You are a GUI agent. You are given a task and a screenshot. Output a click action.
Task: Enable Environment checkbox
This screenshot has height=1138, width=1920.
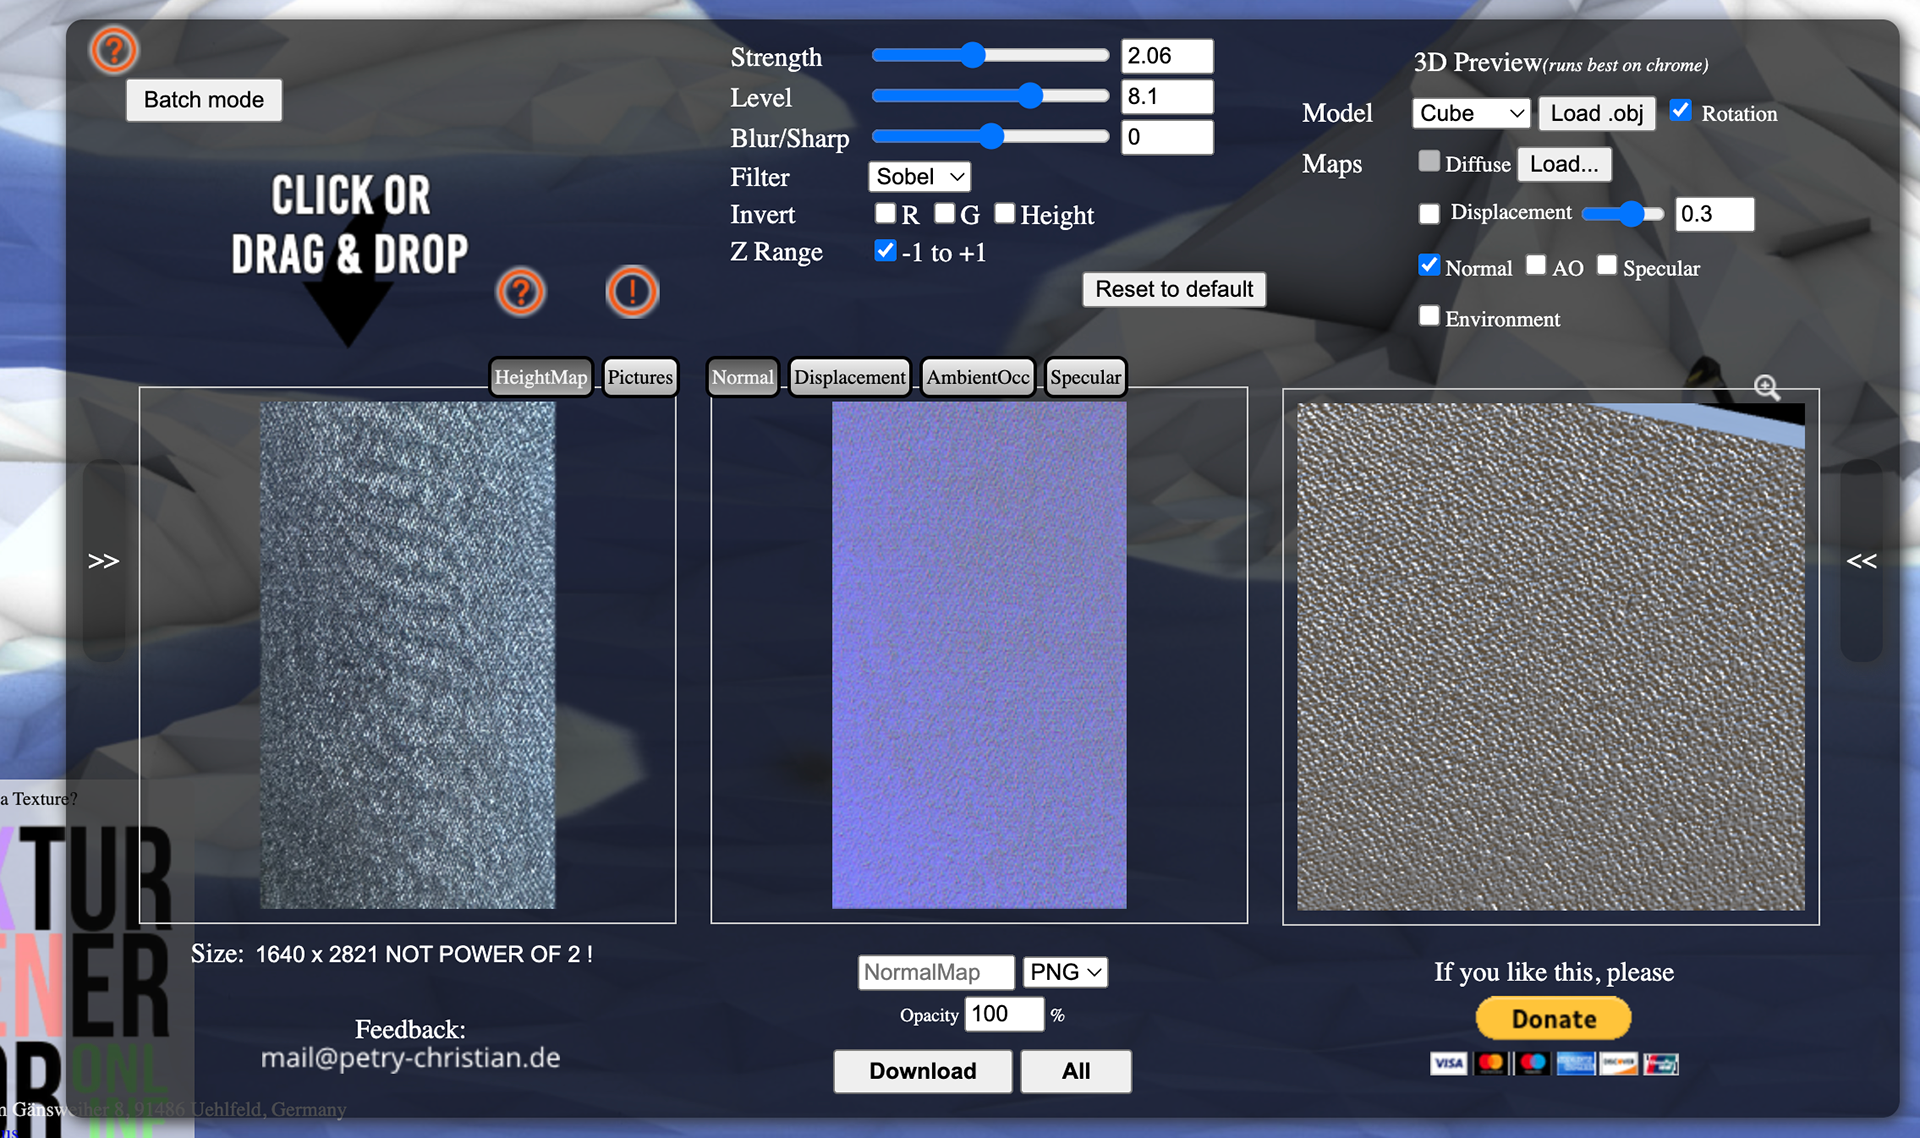1429,316
